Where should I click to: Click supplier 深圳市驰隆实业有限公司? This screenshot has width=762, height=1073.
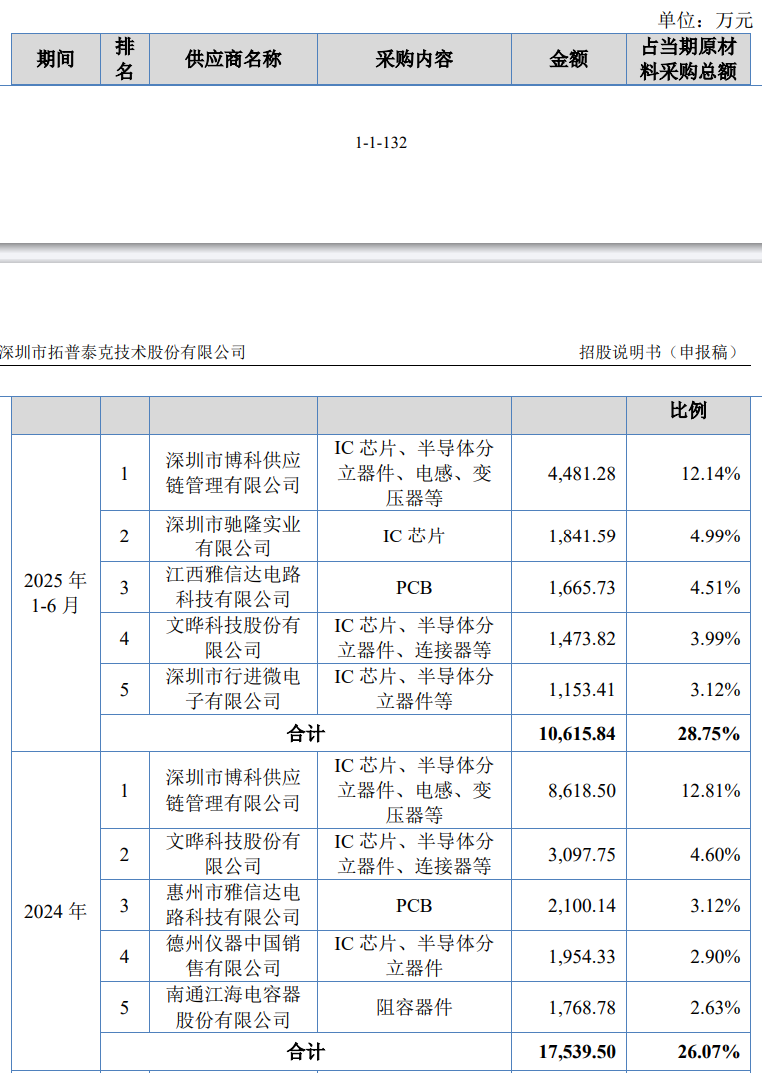[233, 536]
